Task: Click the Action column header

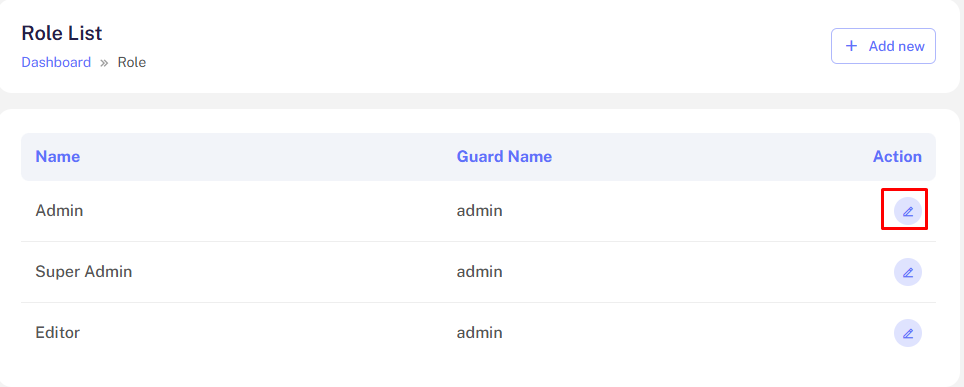Action: 897,157
